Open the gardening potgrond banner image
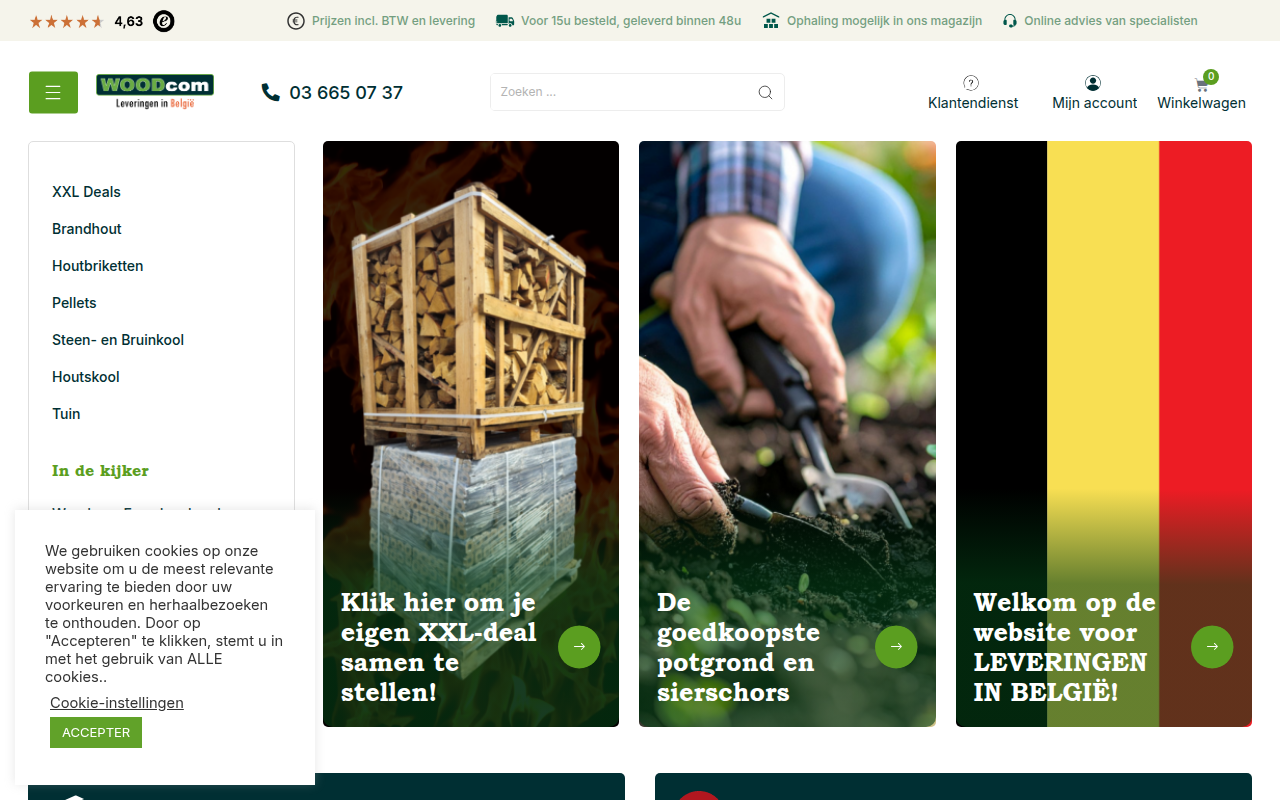Image resolution: width=1280 pixels, height=800 pixels. (x=787, y=434)
